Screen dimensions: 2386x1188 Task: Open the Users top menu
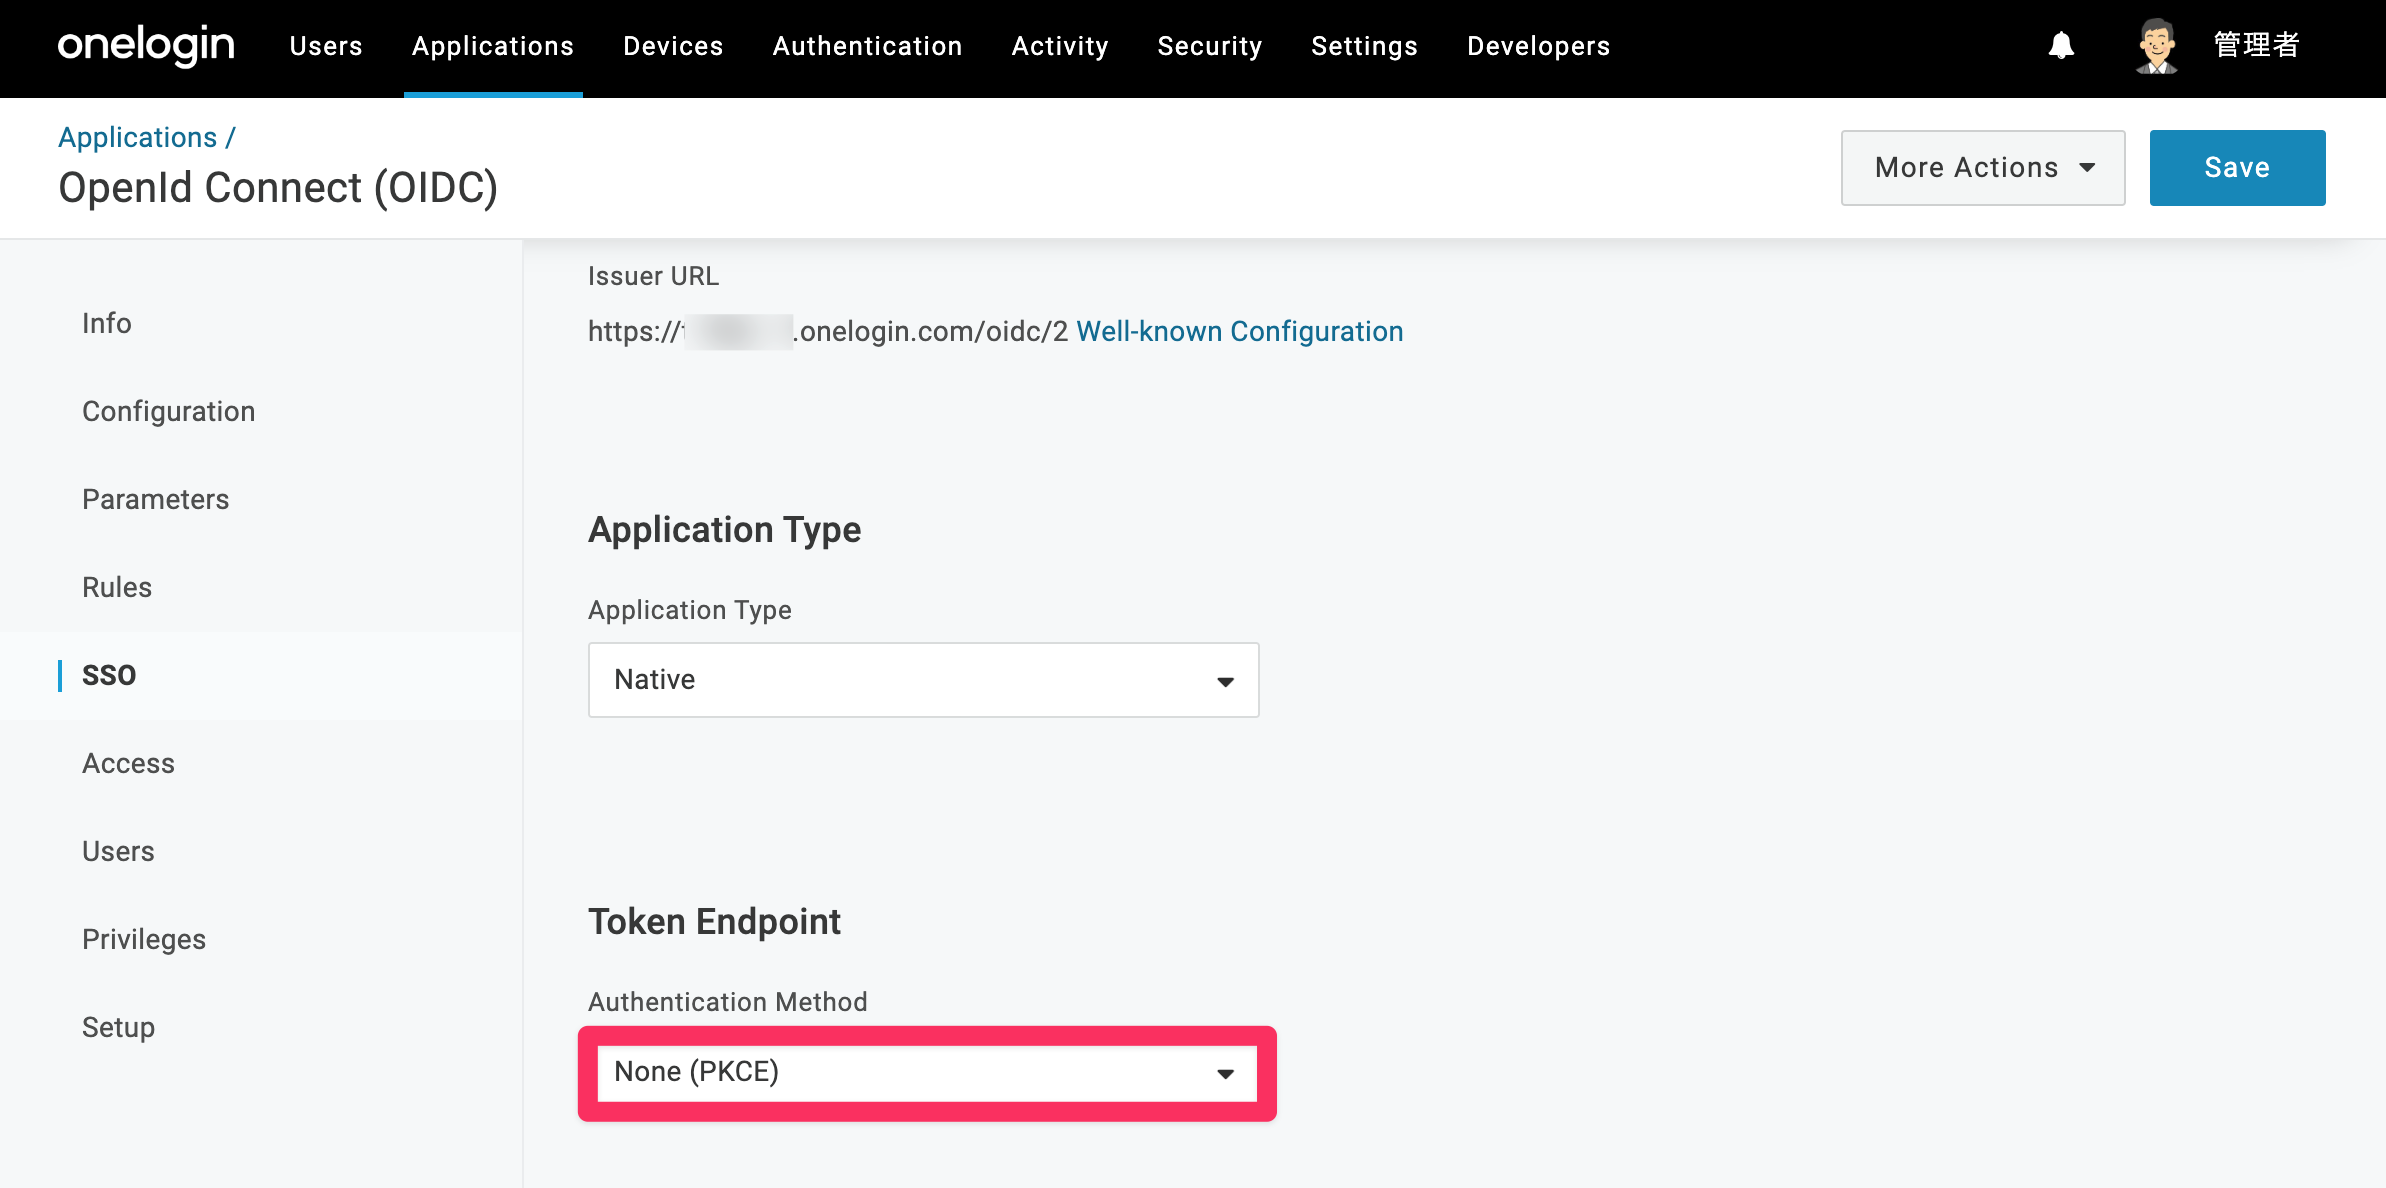click(326, 46)
